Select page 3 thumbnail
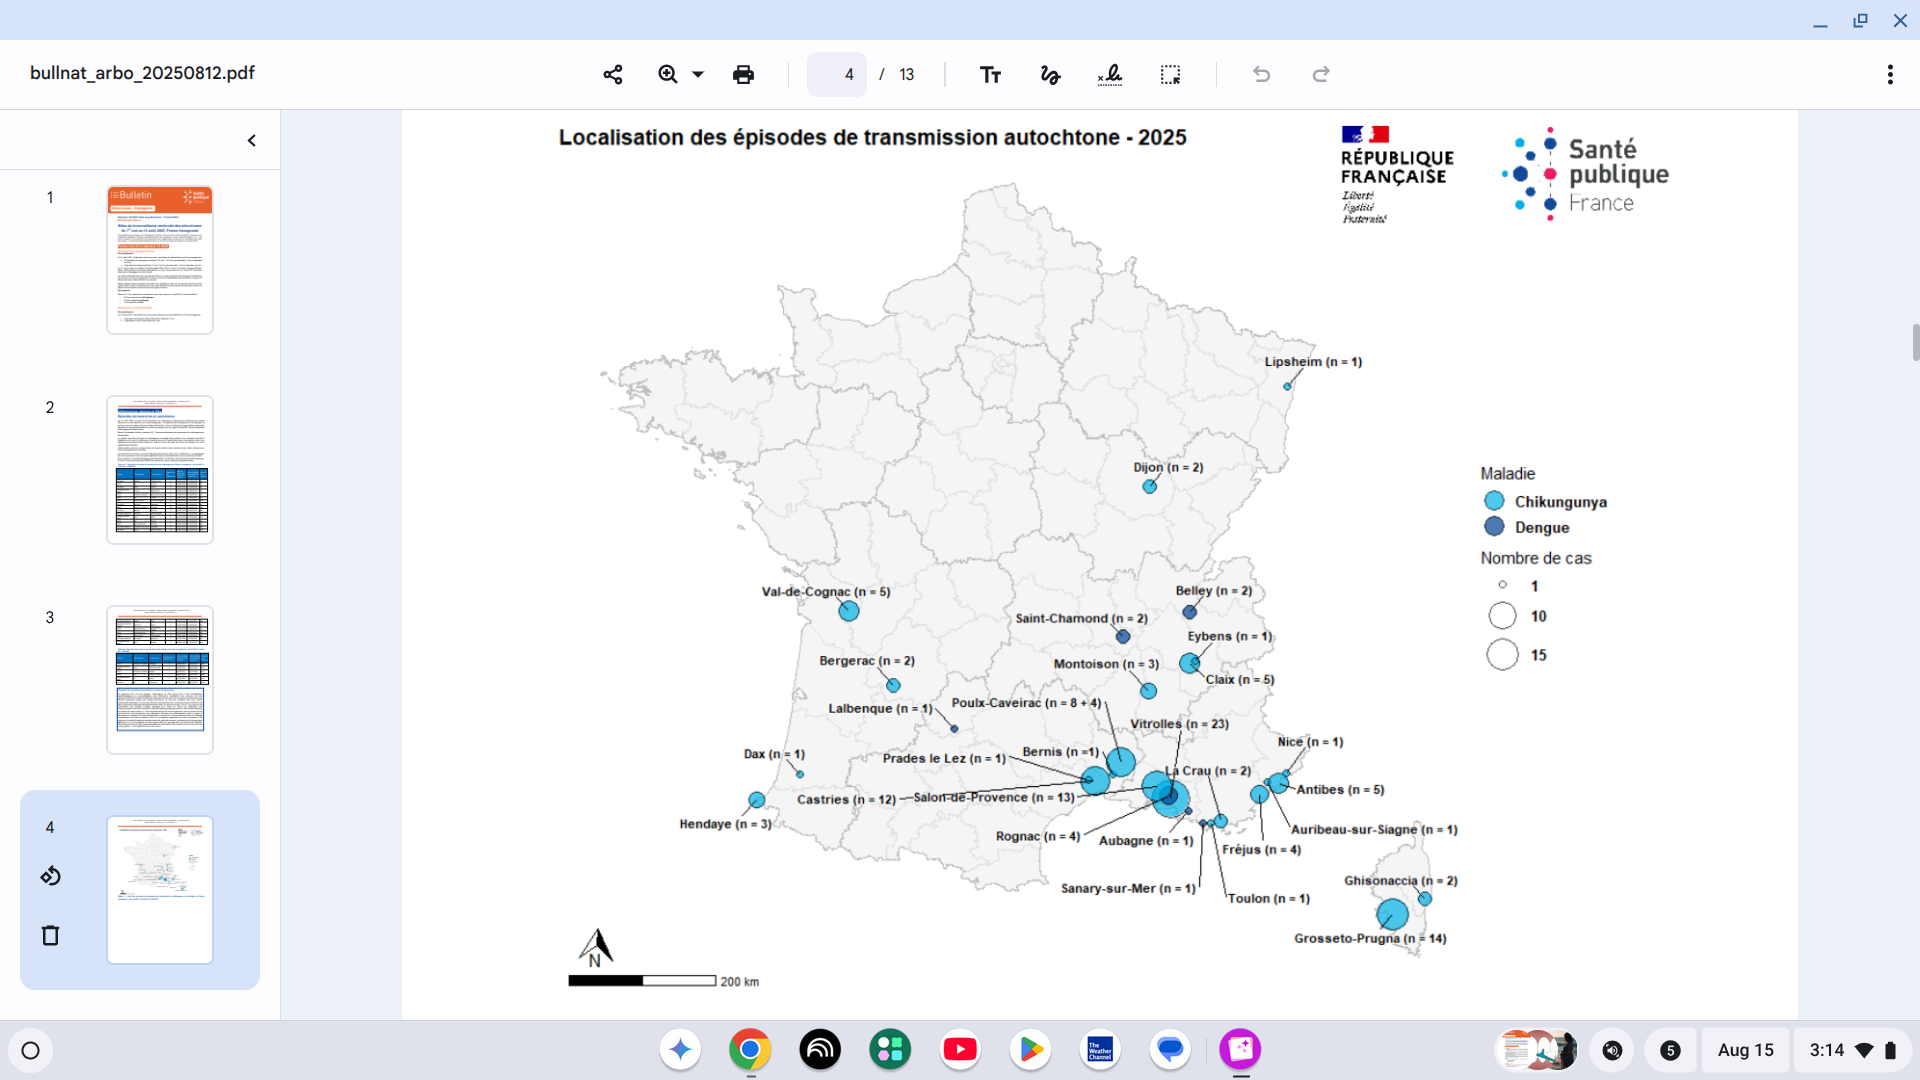Screen dimensions: 1920x1080 click(160, 679)
